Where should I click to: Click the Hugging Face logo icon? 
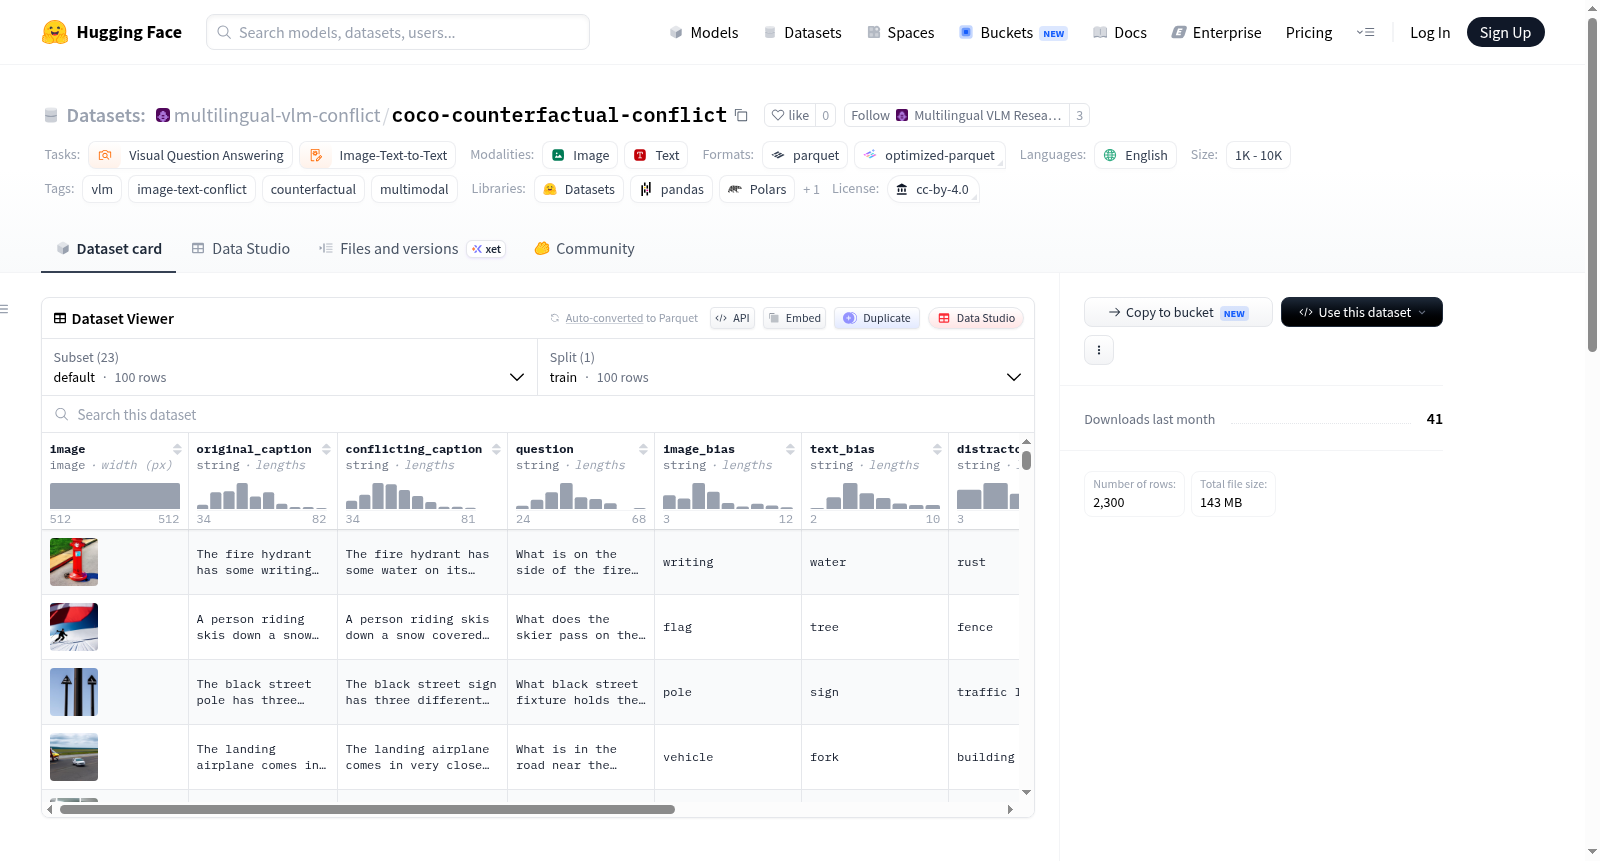pos(55,32)
